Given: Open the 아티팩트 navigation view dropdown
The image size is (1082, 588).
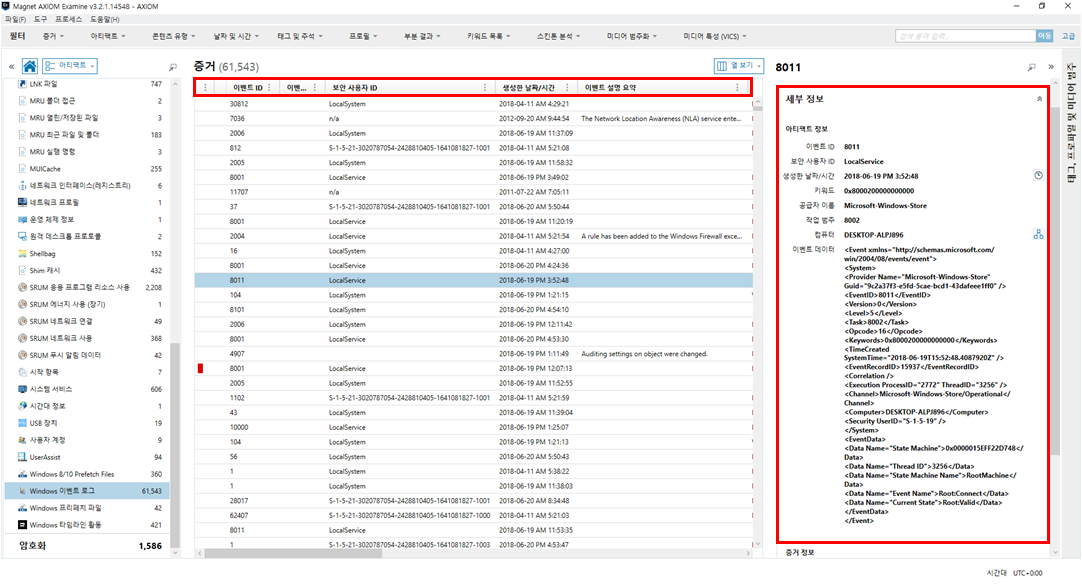Looking at the screenshot, I should point(70,66).
